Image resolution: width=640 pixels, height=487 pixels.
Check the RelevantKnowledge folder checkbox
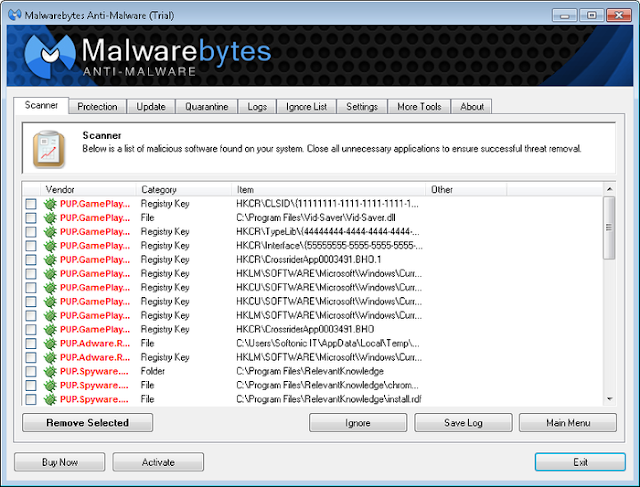(31, 371)
